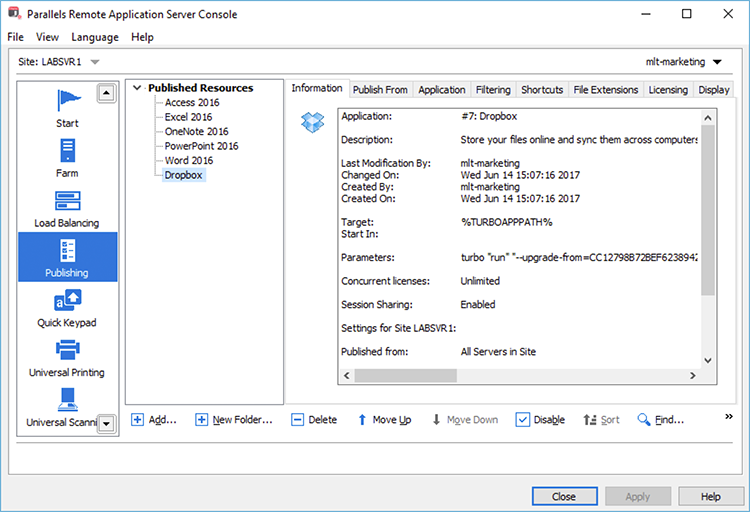Image resolution: width=750 pixels, height=512 pixels.
Task: Click the Help button at bottom
Action: pos(711,496)
